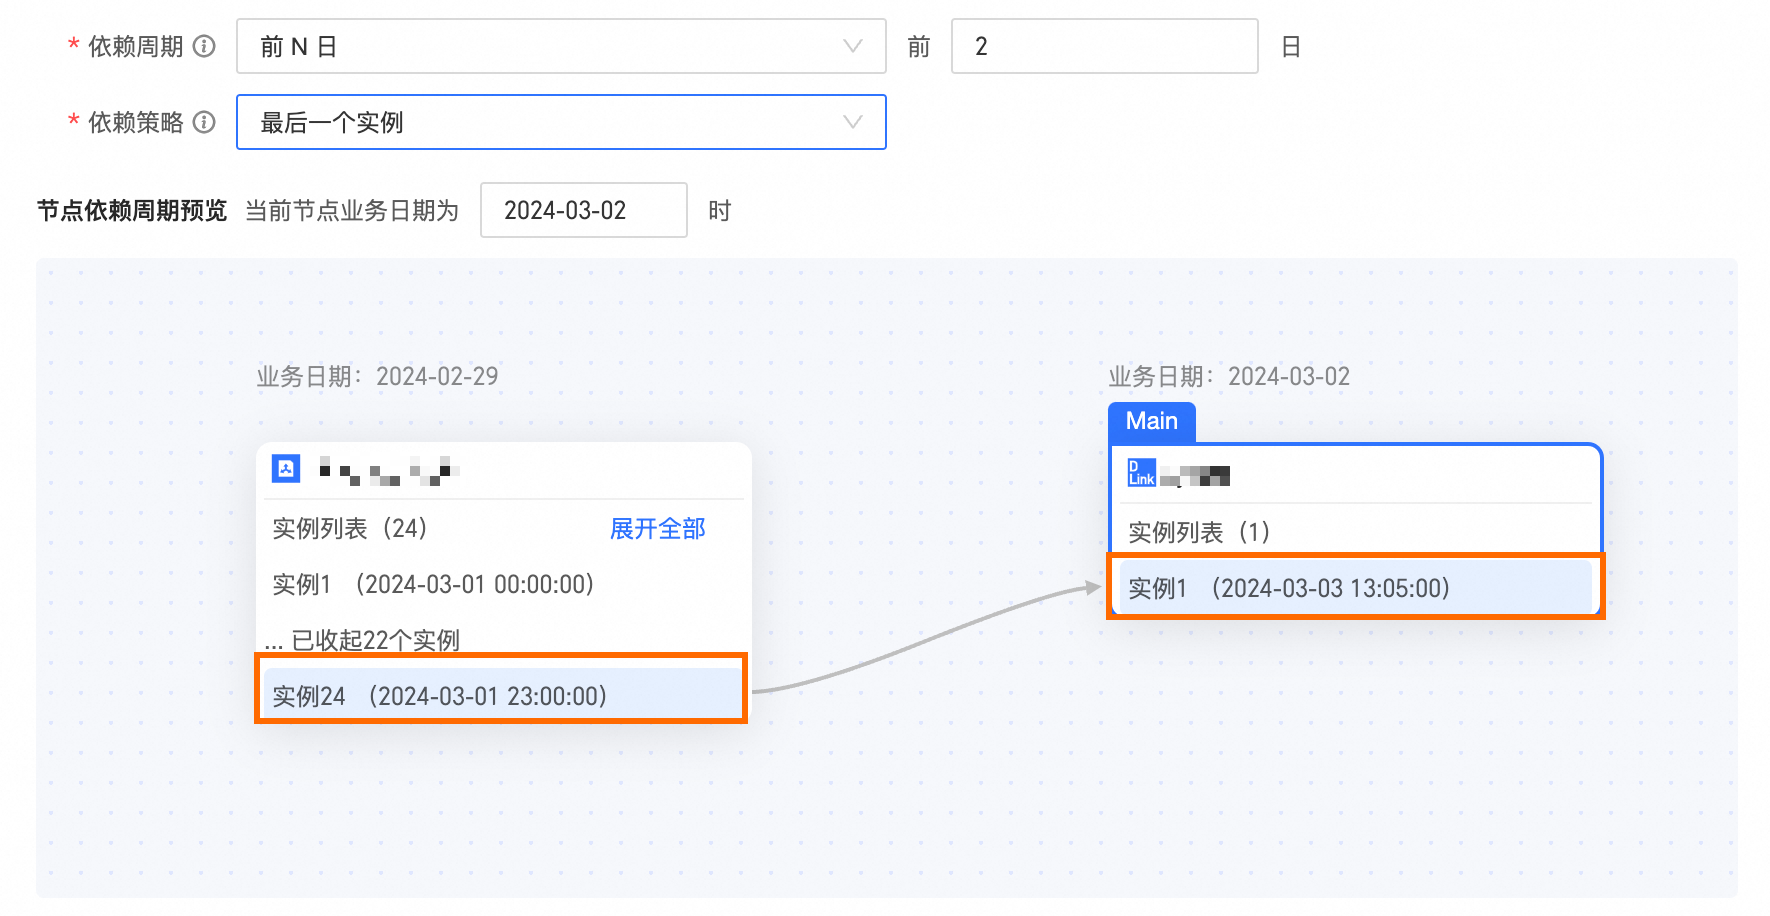The image size is (1770, 916).
Task: Click the 依赖周期 field label
Action: click(x=136, y=46)
